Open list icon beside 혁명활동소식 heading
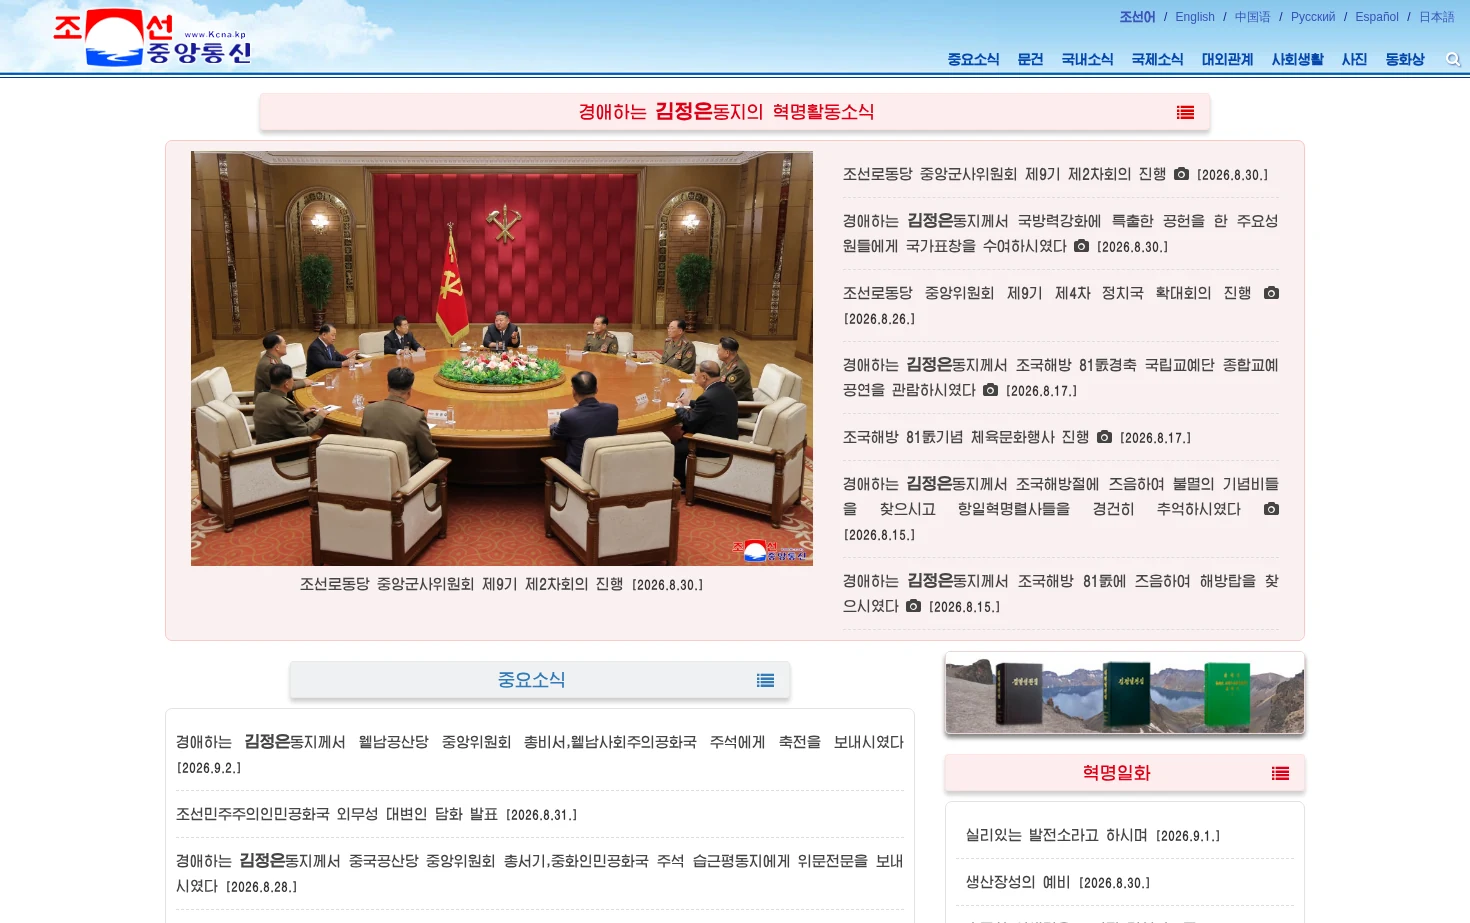 click(x=1185, y=112)
